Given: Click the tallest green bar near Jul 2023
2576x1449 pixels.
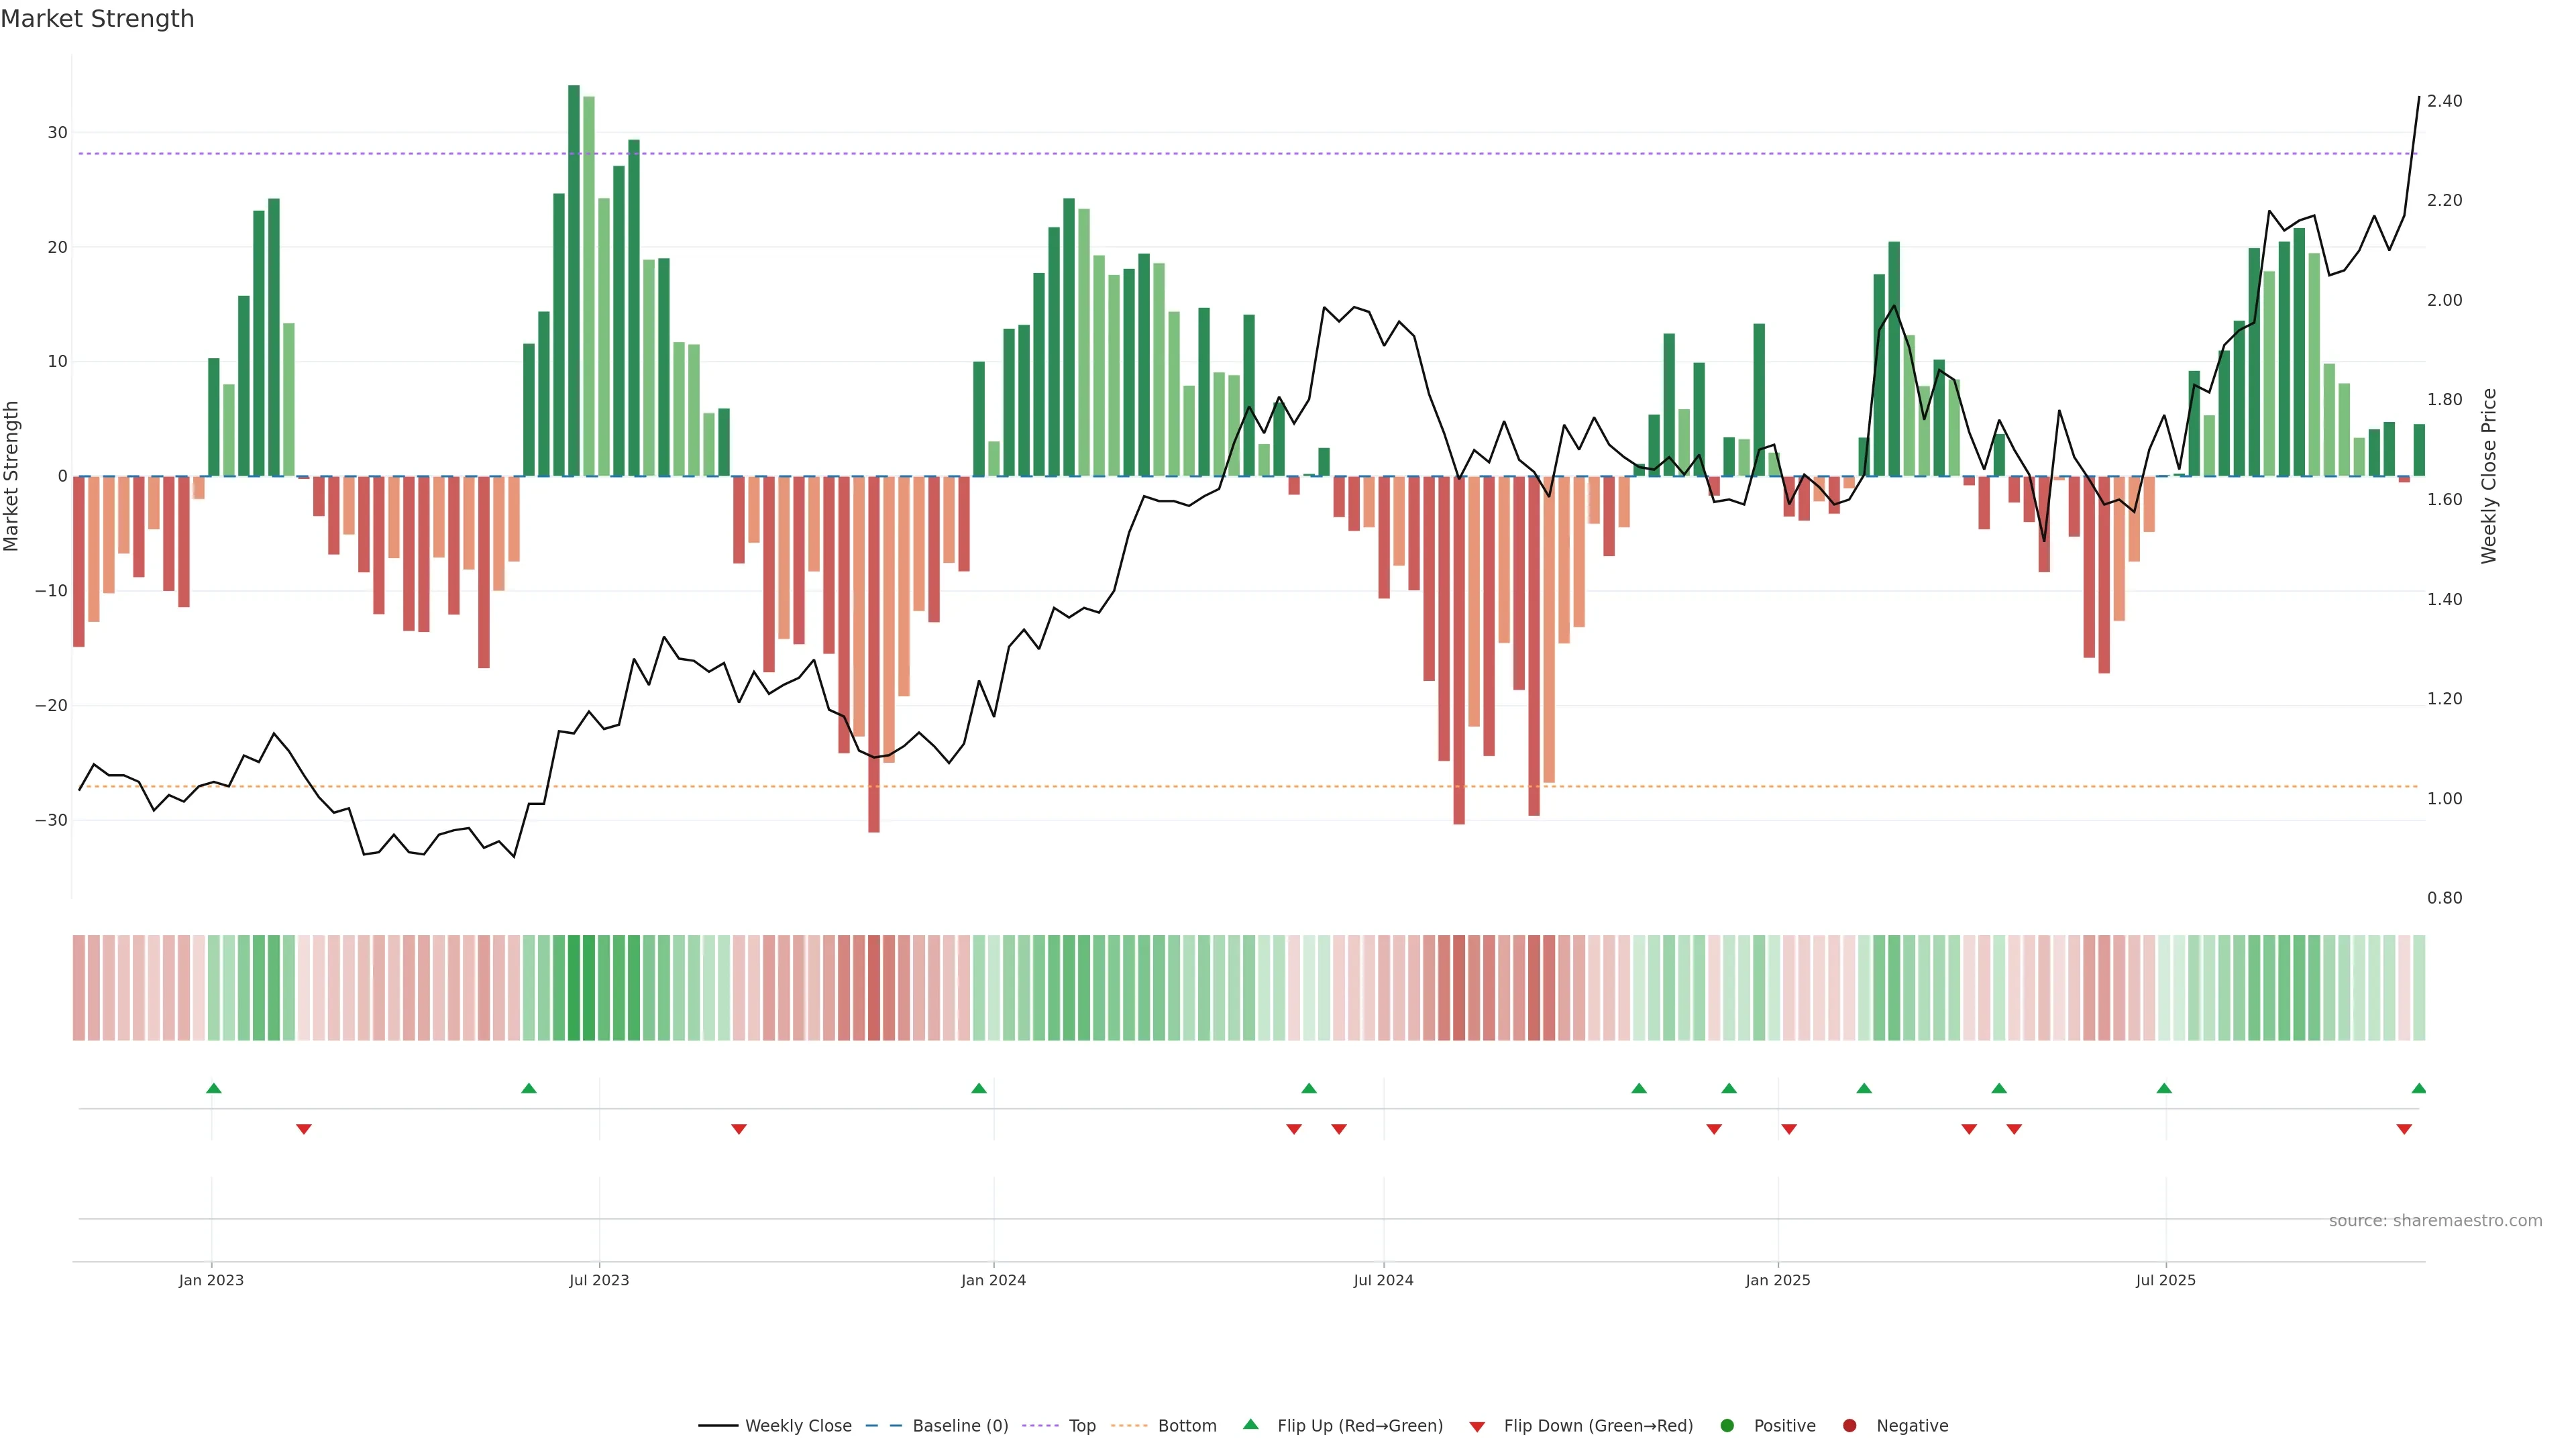Looking at the screenshot, I should pos(574,280).
